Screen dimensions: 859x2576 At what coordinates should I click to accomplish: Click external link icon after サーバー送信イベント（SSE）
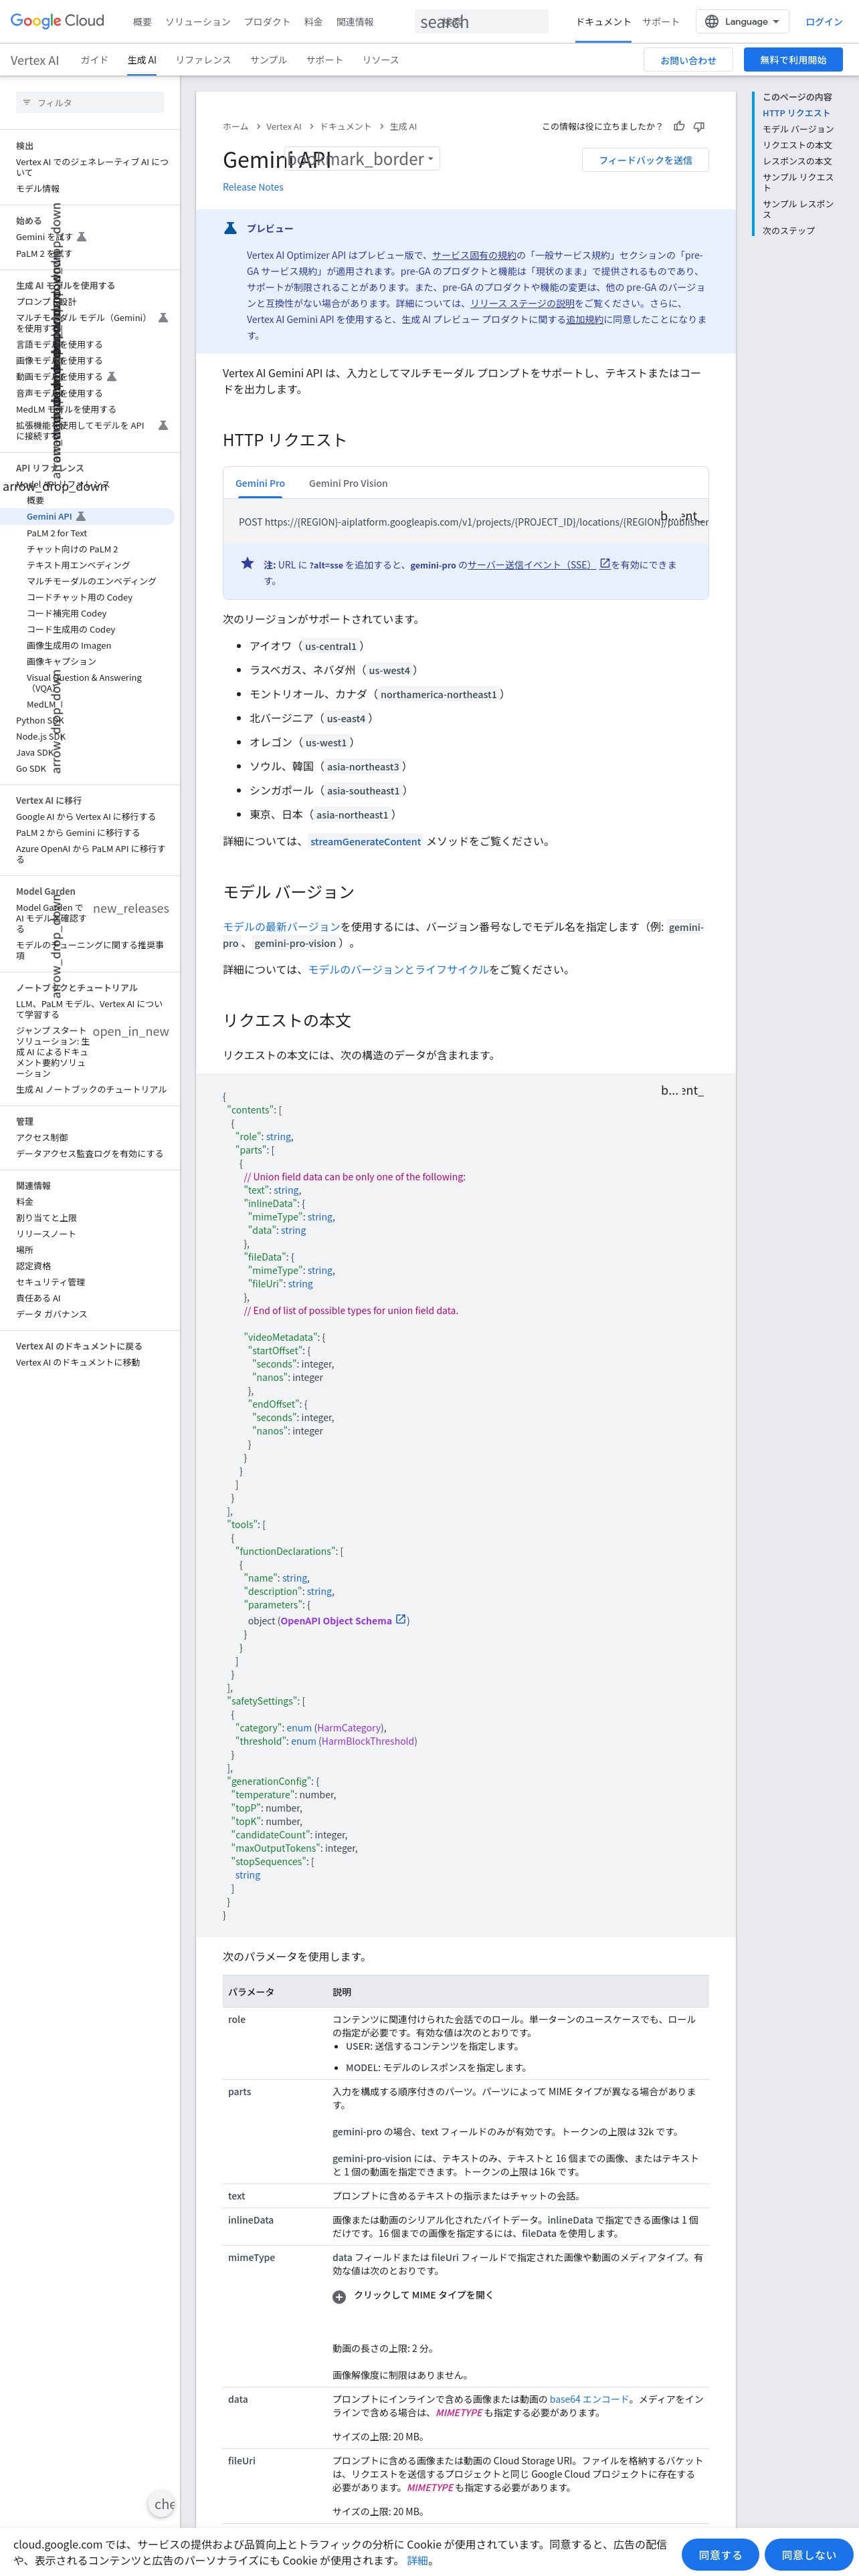point(604,564)
